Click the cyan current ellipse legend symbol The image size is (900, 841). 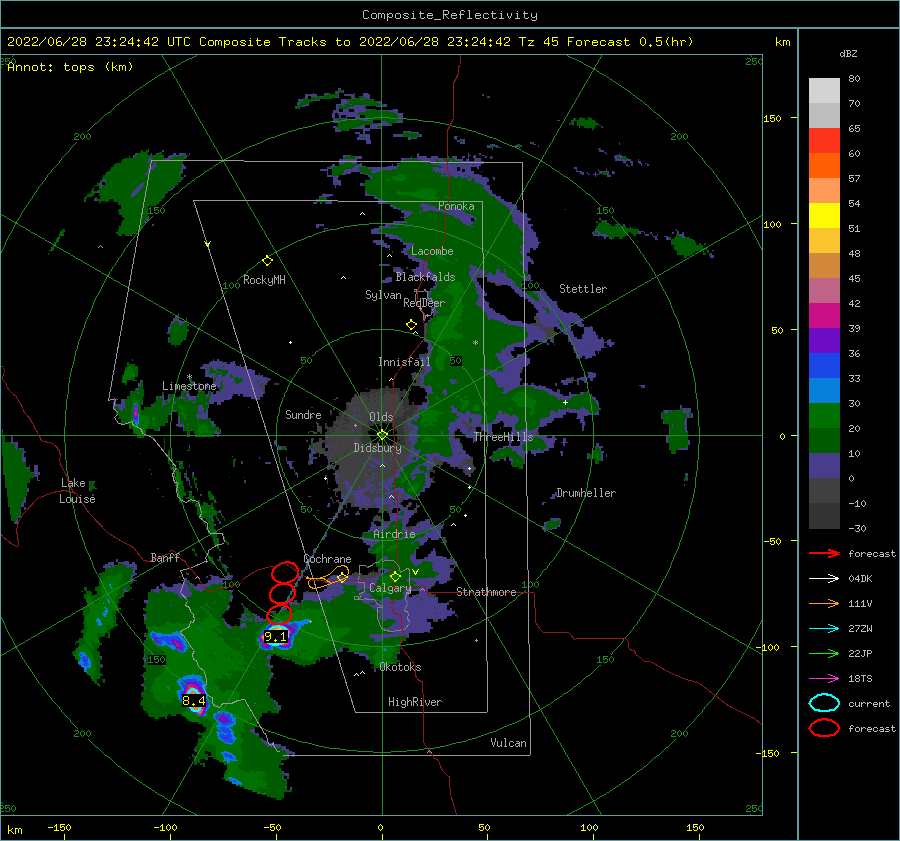(x=824, y=703)
